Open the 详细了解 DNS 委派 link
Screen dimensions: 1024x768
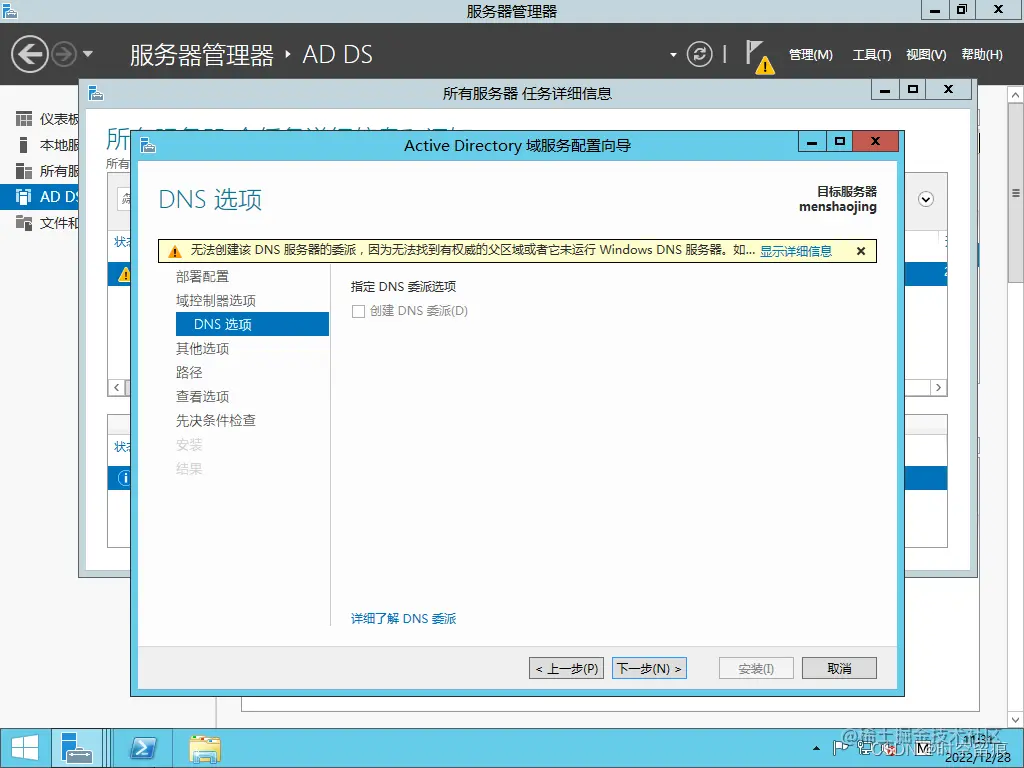[403, 618]
